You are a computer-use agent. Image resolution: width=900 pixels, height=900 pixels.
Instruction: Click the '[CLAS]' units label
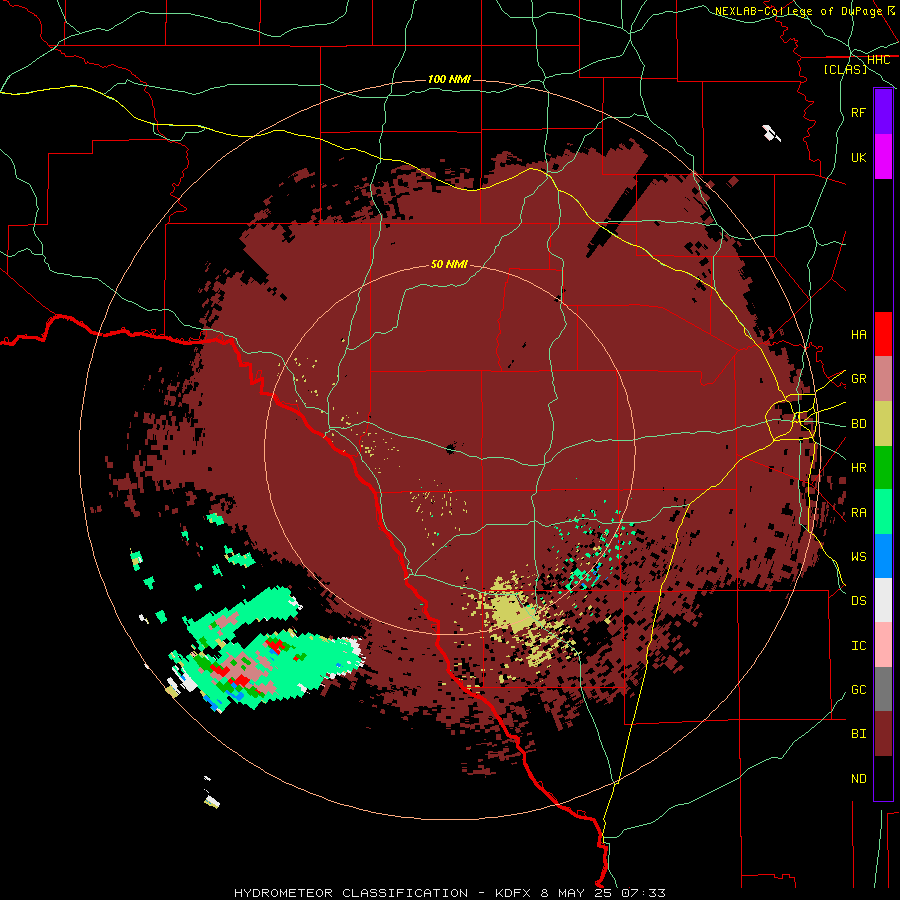pyautogui.click(x=845, y=69)
